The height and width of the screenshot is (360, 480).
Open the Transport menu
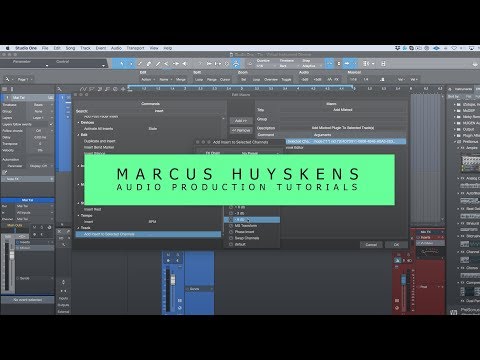click(135, 48)
